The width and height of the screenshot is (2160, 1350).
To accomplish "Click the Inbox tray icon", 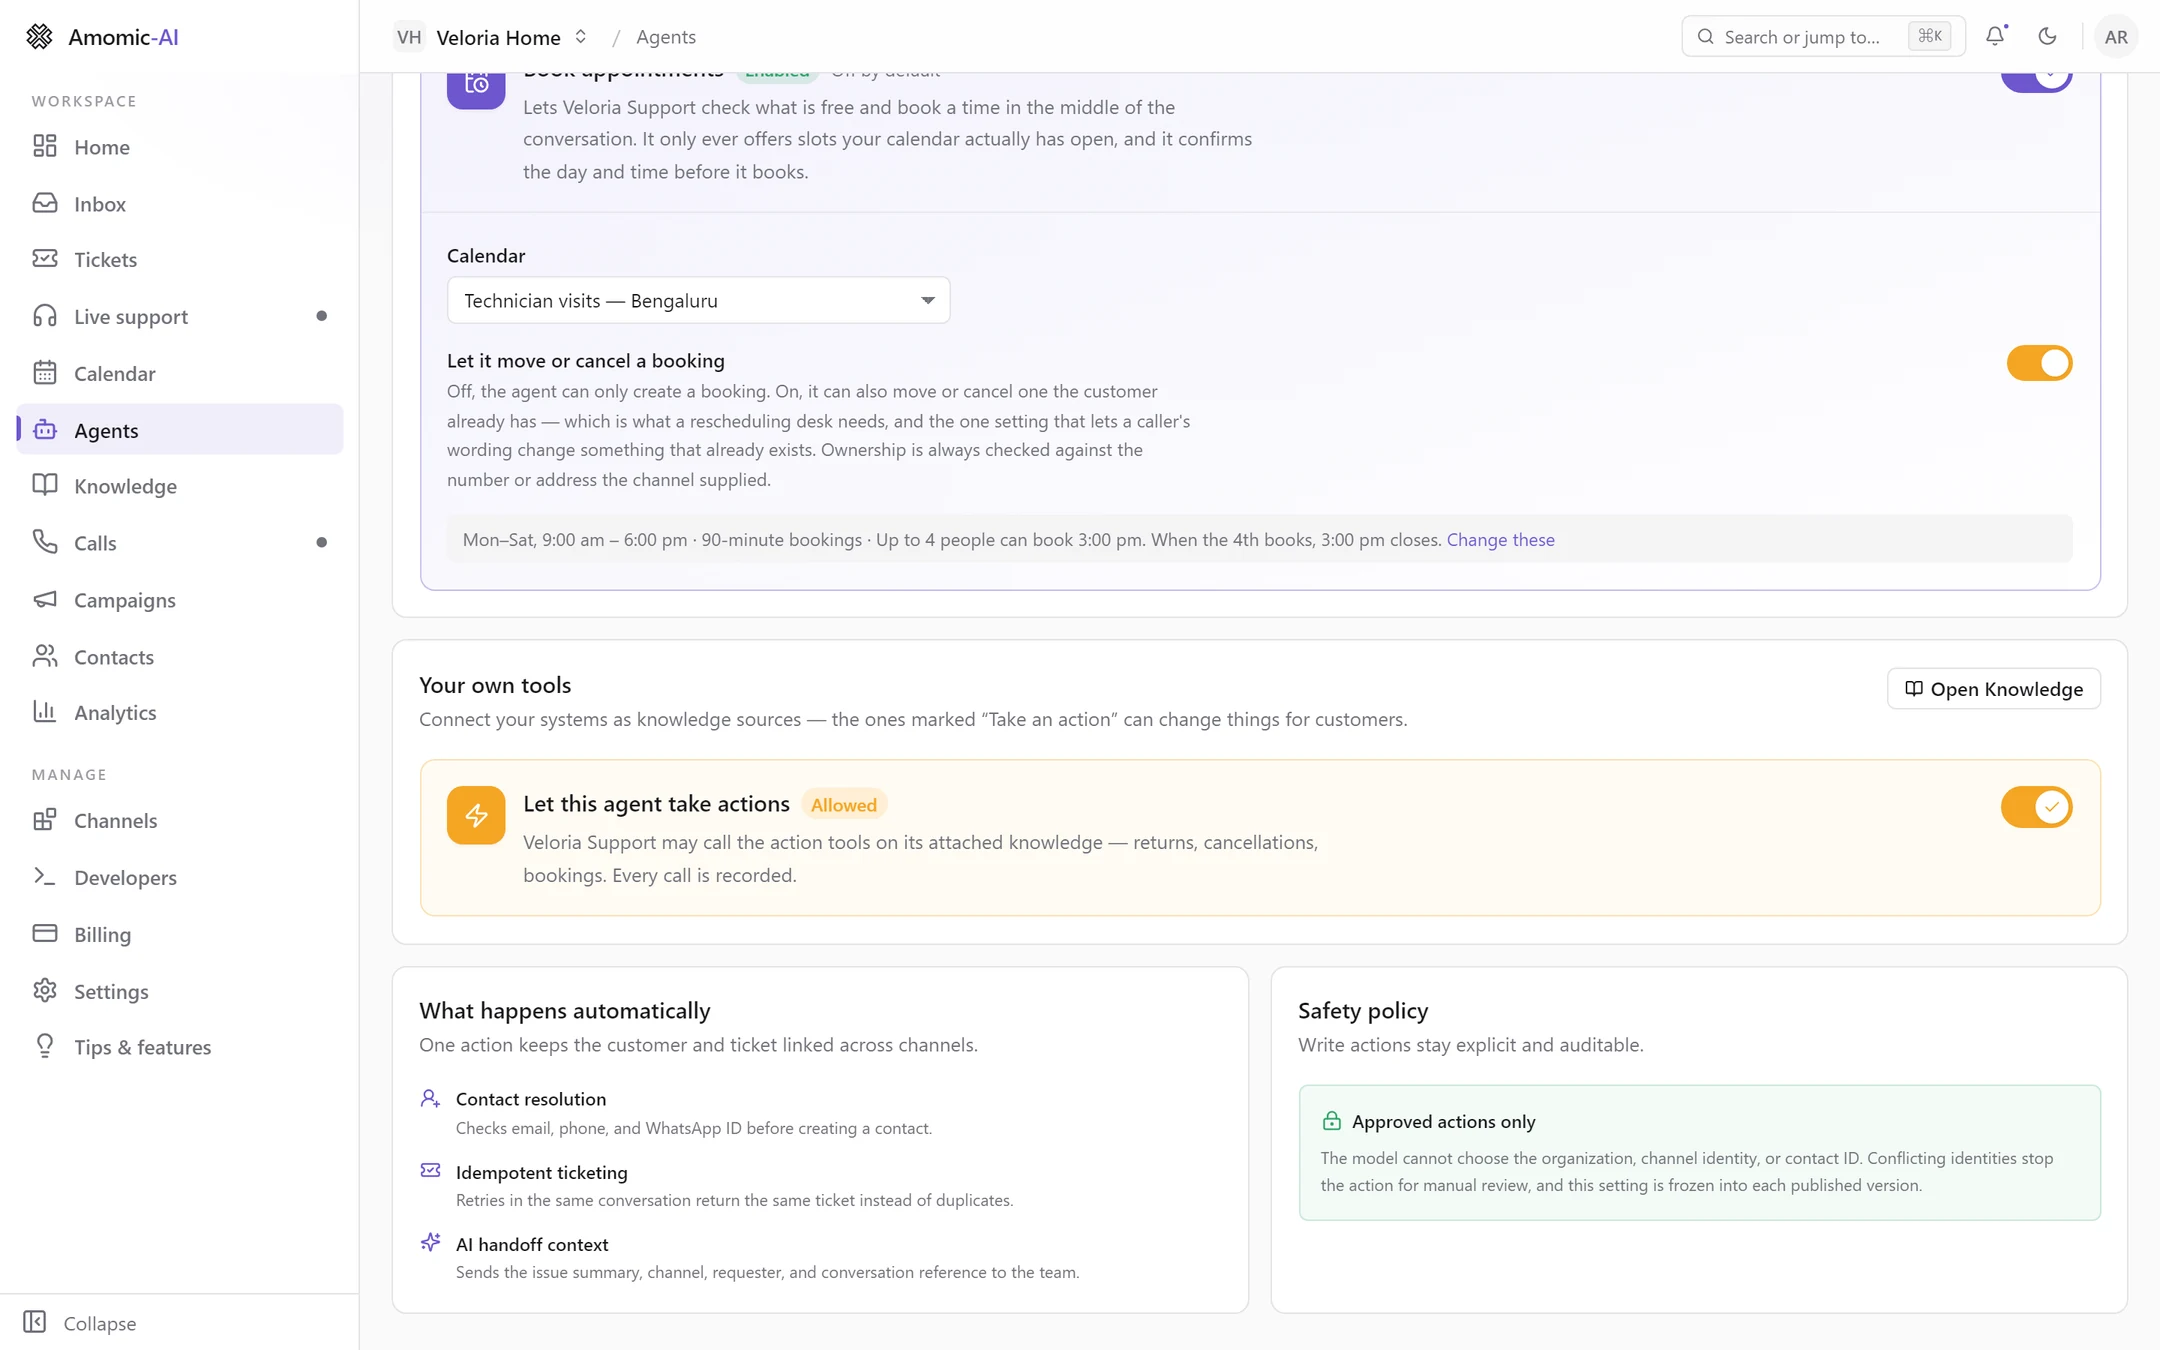I will (45, 203).
